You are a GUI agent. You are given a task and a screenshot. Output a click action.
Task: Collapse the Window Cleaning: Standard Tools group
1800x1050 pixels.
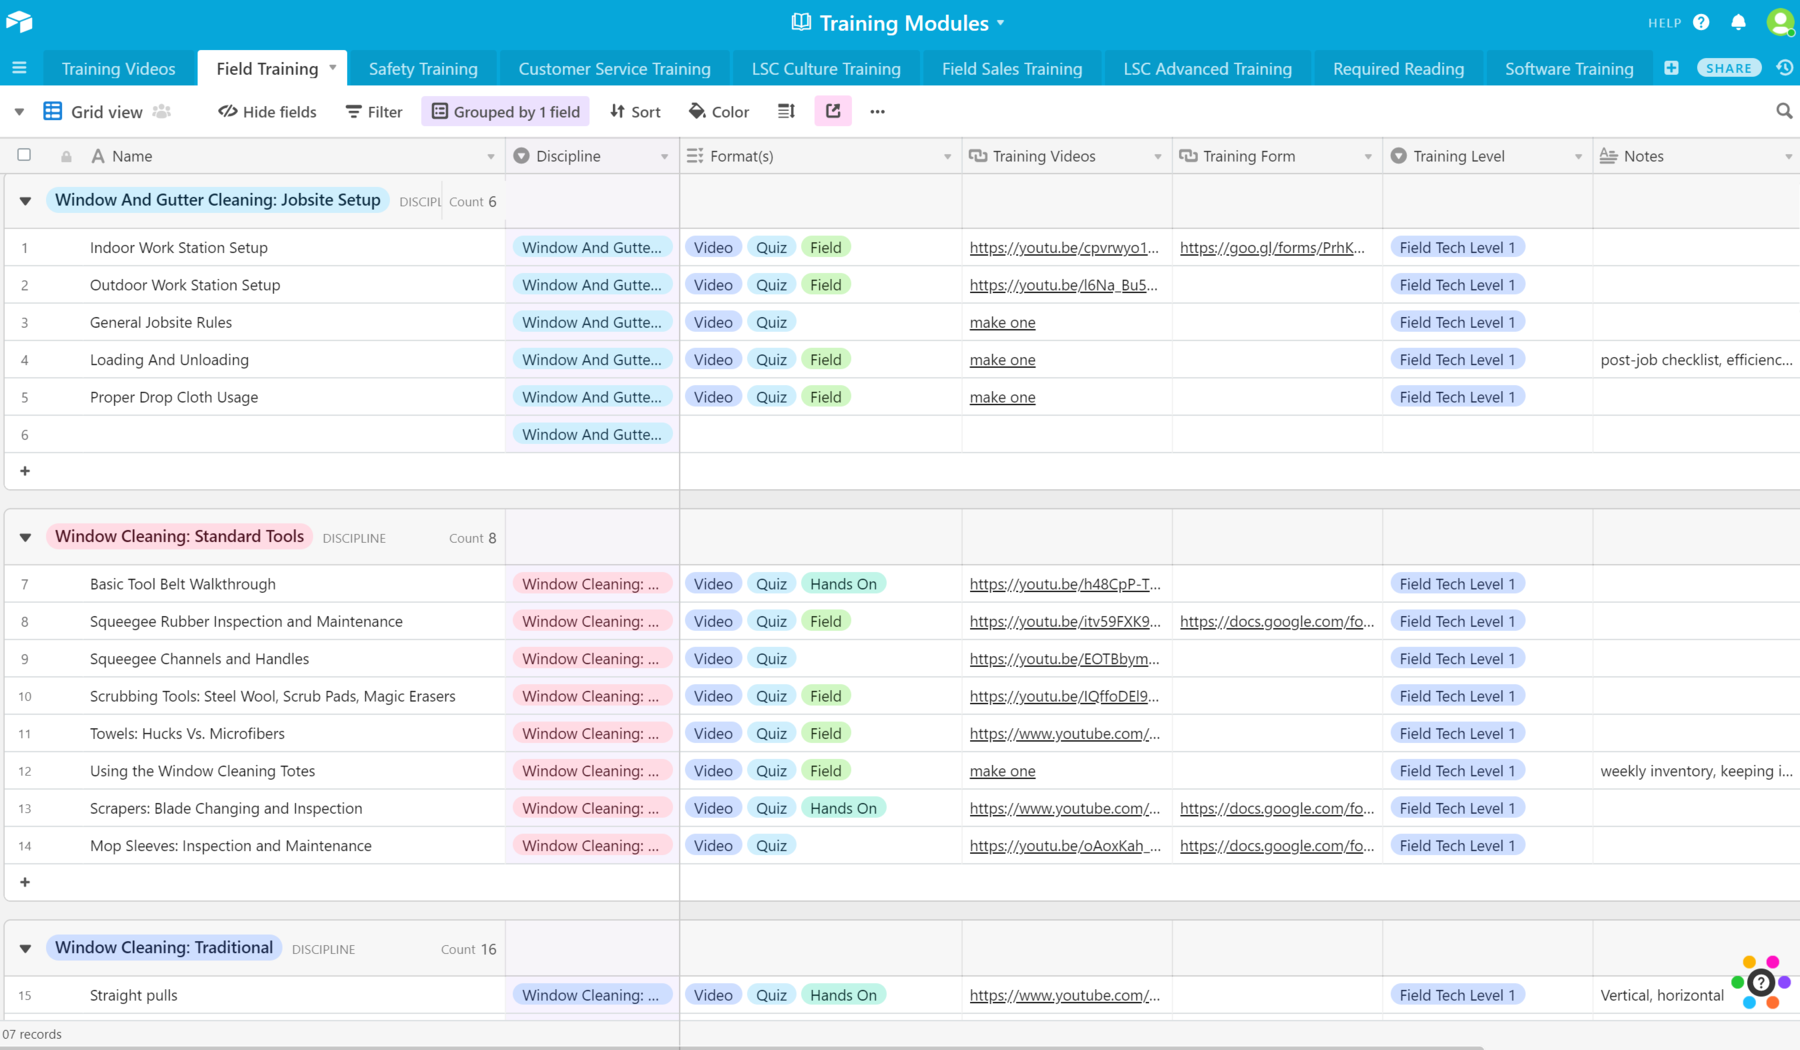[x=24, y=536]
